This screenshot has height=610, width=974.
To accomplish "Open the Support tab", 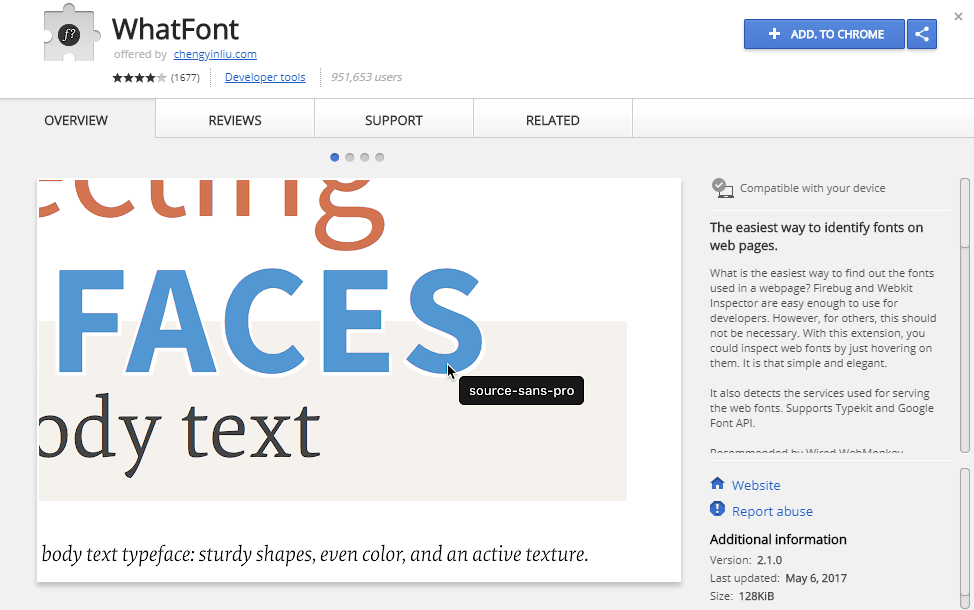I will tap(393, 120).
